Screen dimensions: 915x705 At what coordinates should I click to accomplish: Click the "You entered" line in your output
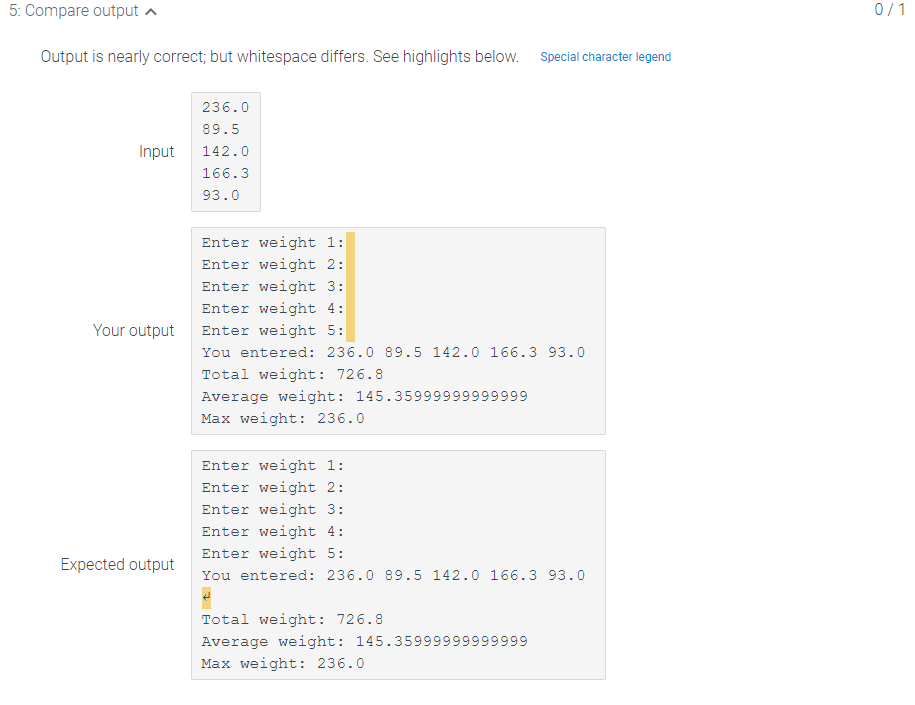(x=393, y=352)
